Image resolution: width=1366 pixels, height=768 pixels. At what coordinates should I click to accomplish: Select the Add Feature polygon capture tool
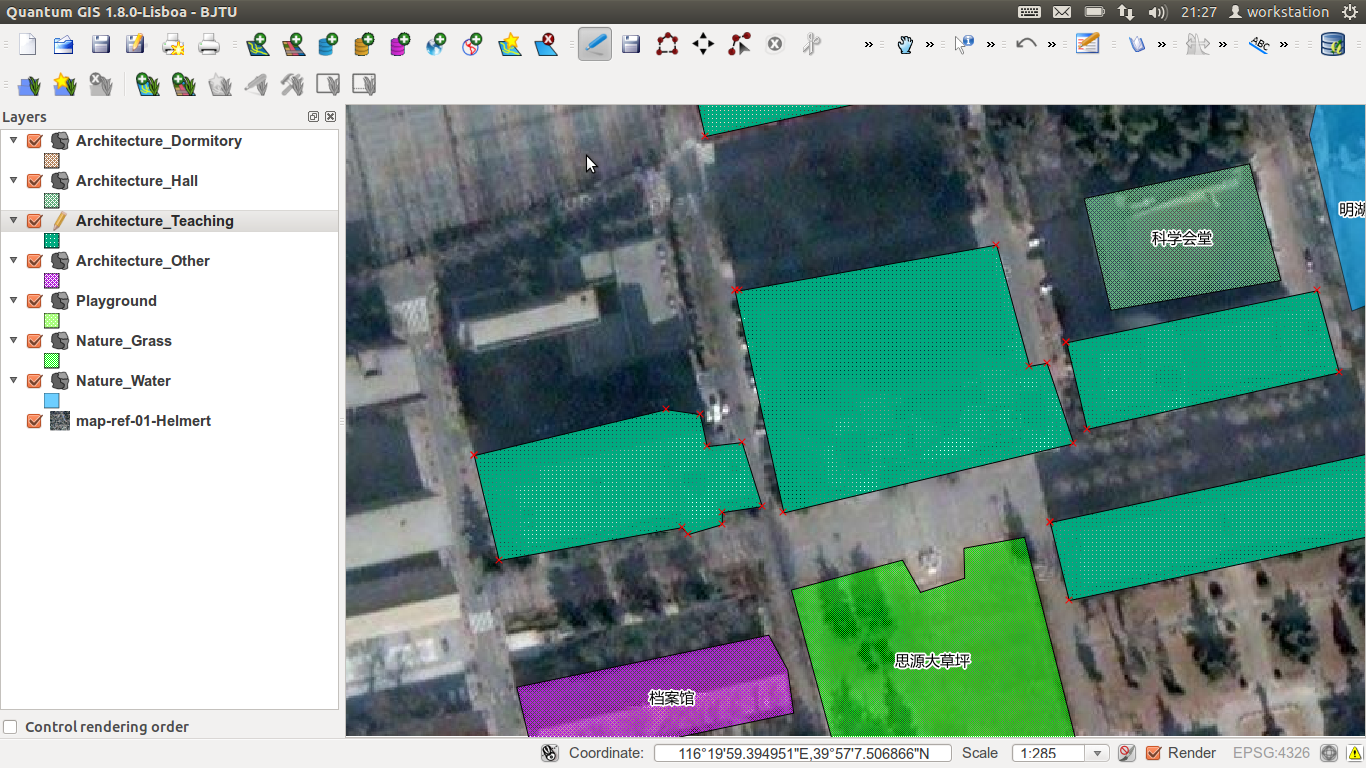pyautogui.click(x=667, y=44)
